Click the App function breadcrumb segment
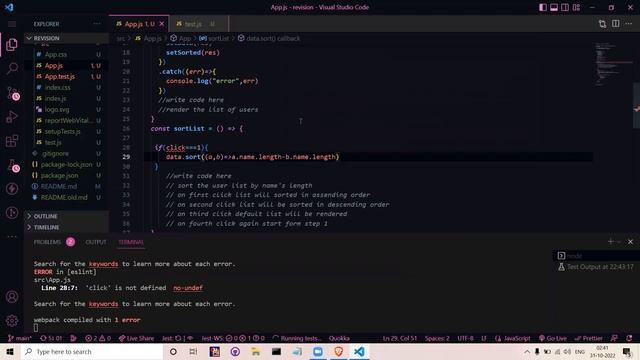Image resolution: width=640 pixels, height=360 pixels. (180, 38)
